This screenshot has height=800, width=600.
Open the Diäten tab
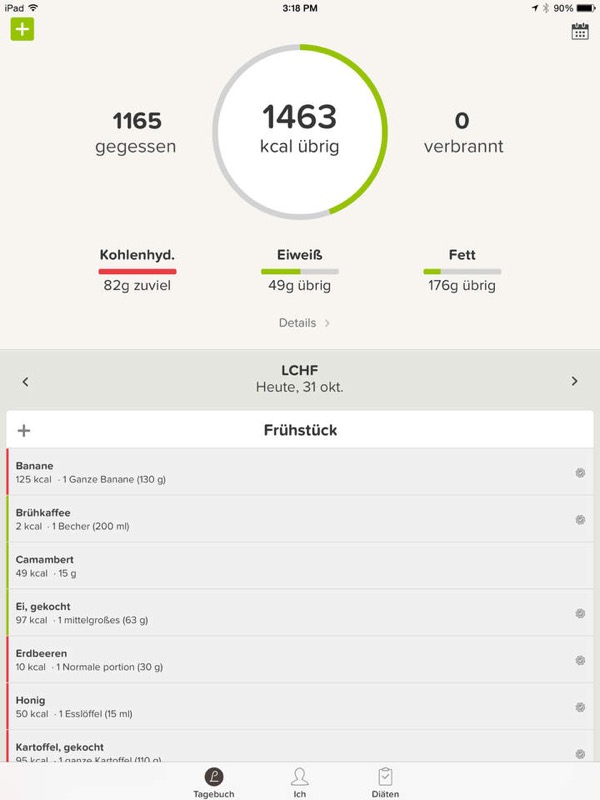pyautogui.click(x=385, y=782)
